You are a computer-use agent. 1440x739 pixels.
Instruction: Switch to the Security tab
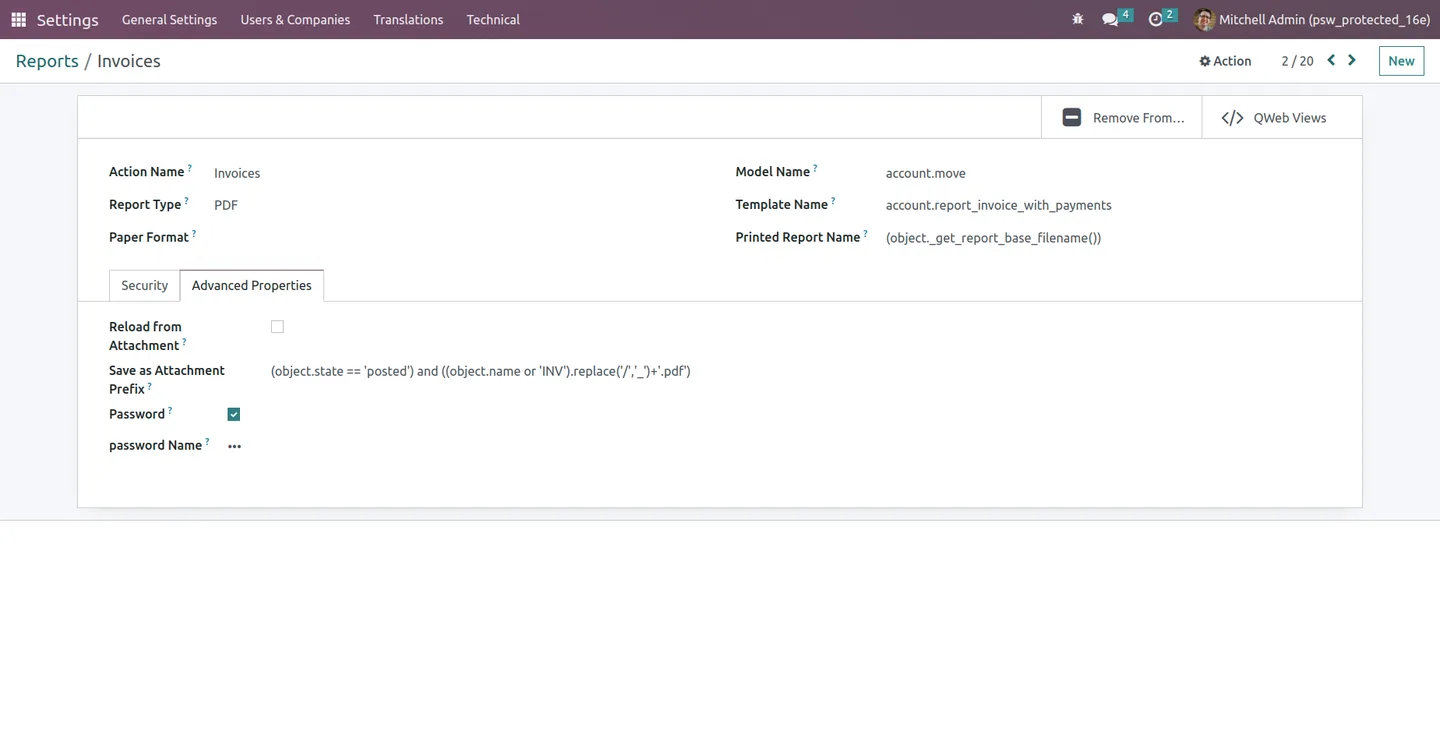144,285
